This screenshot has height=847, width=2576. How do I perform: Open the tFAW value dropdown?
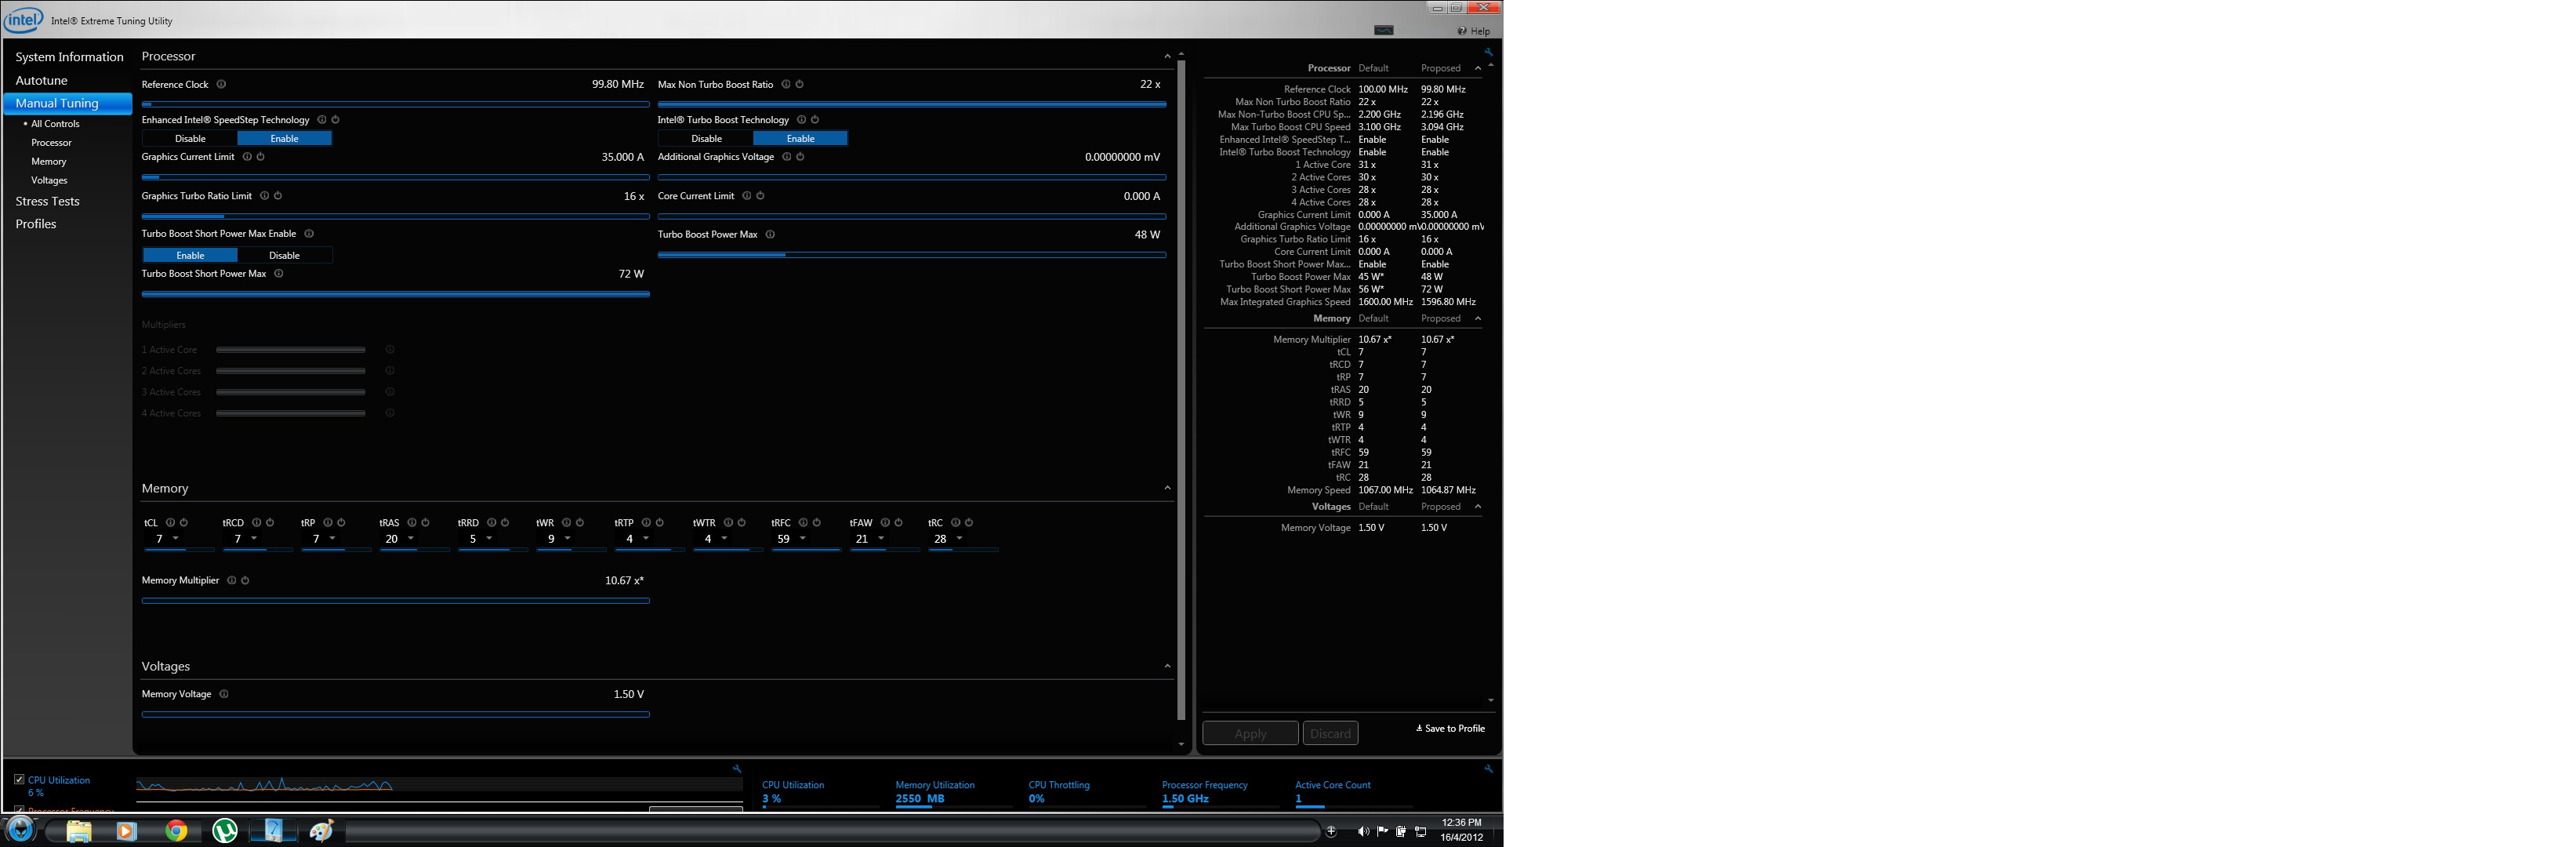pos(881,539)
